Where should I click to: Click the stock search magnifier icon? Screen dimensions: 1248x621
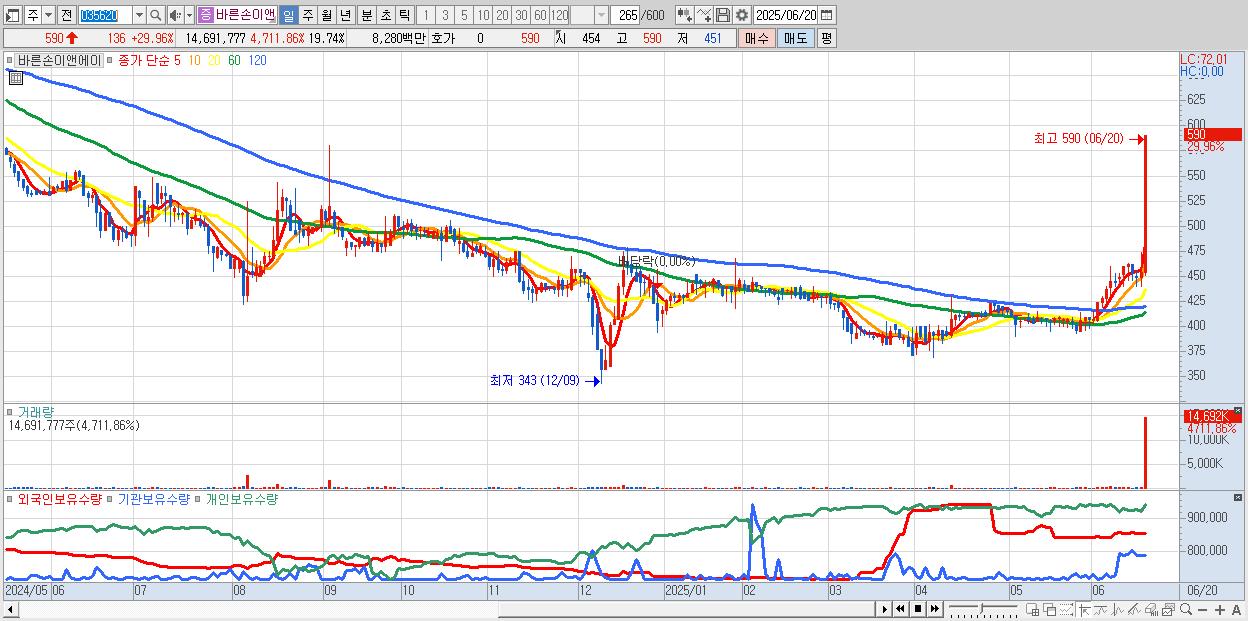[x=155, y=15]
